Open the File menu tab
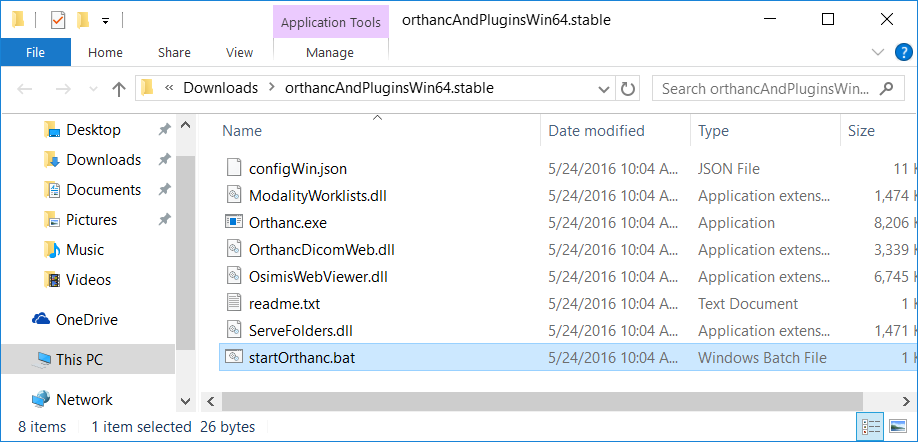 (36, 52)
